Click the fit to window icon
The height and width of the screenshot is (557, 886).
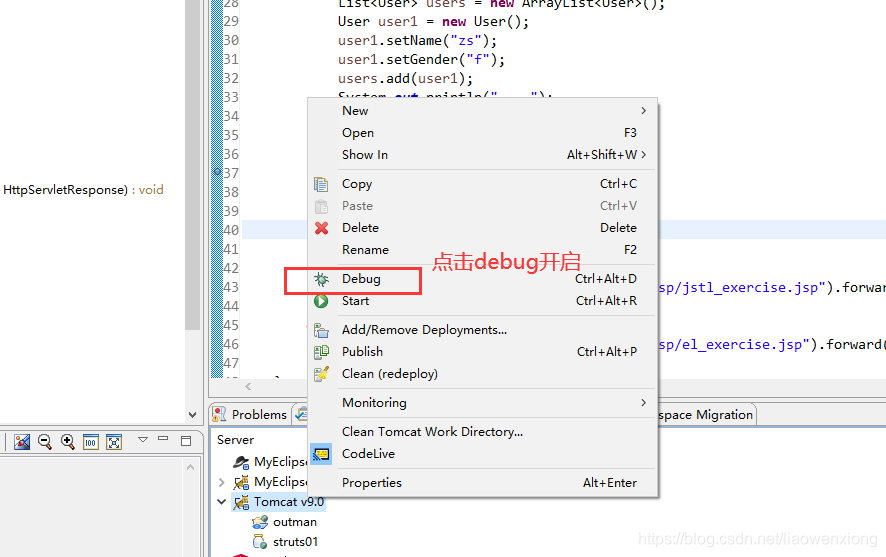point(114,442)
